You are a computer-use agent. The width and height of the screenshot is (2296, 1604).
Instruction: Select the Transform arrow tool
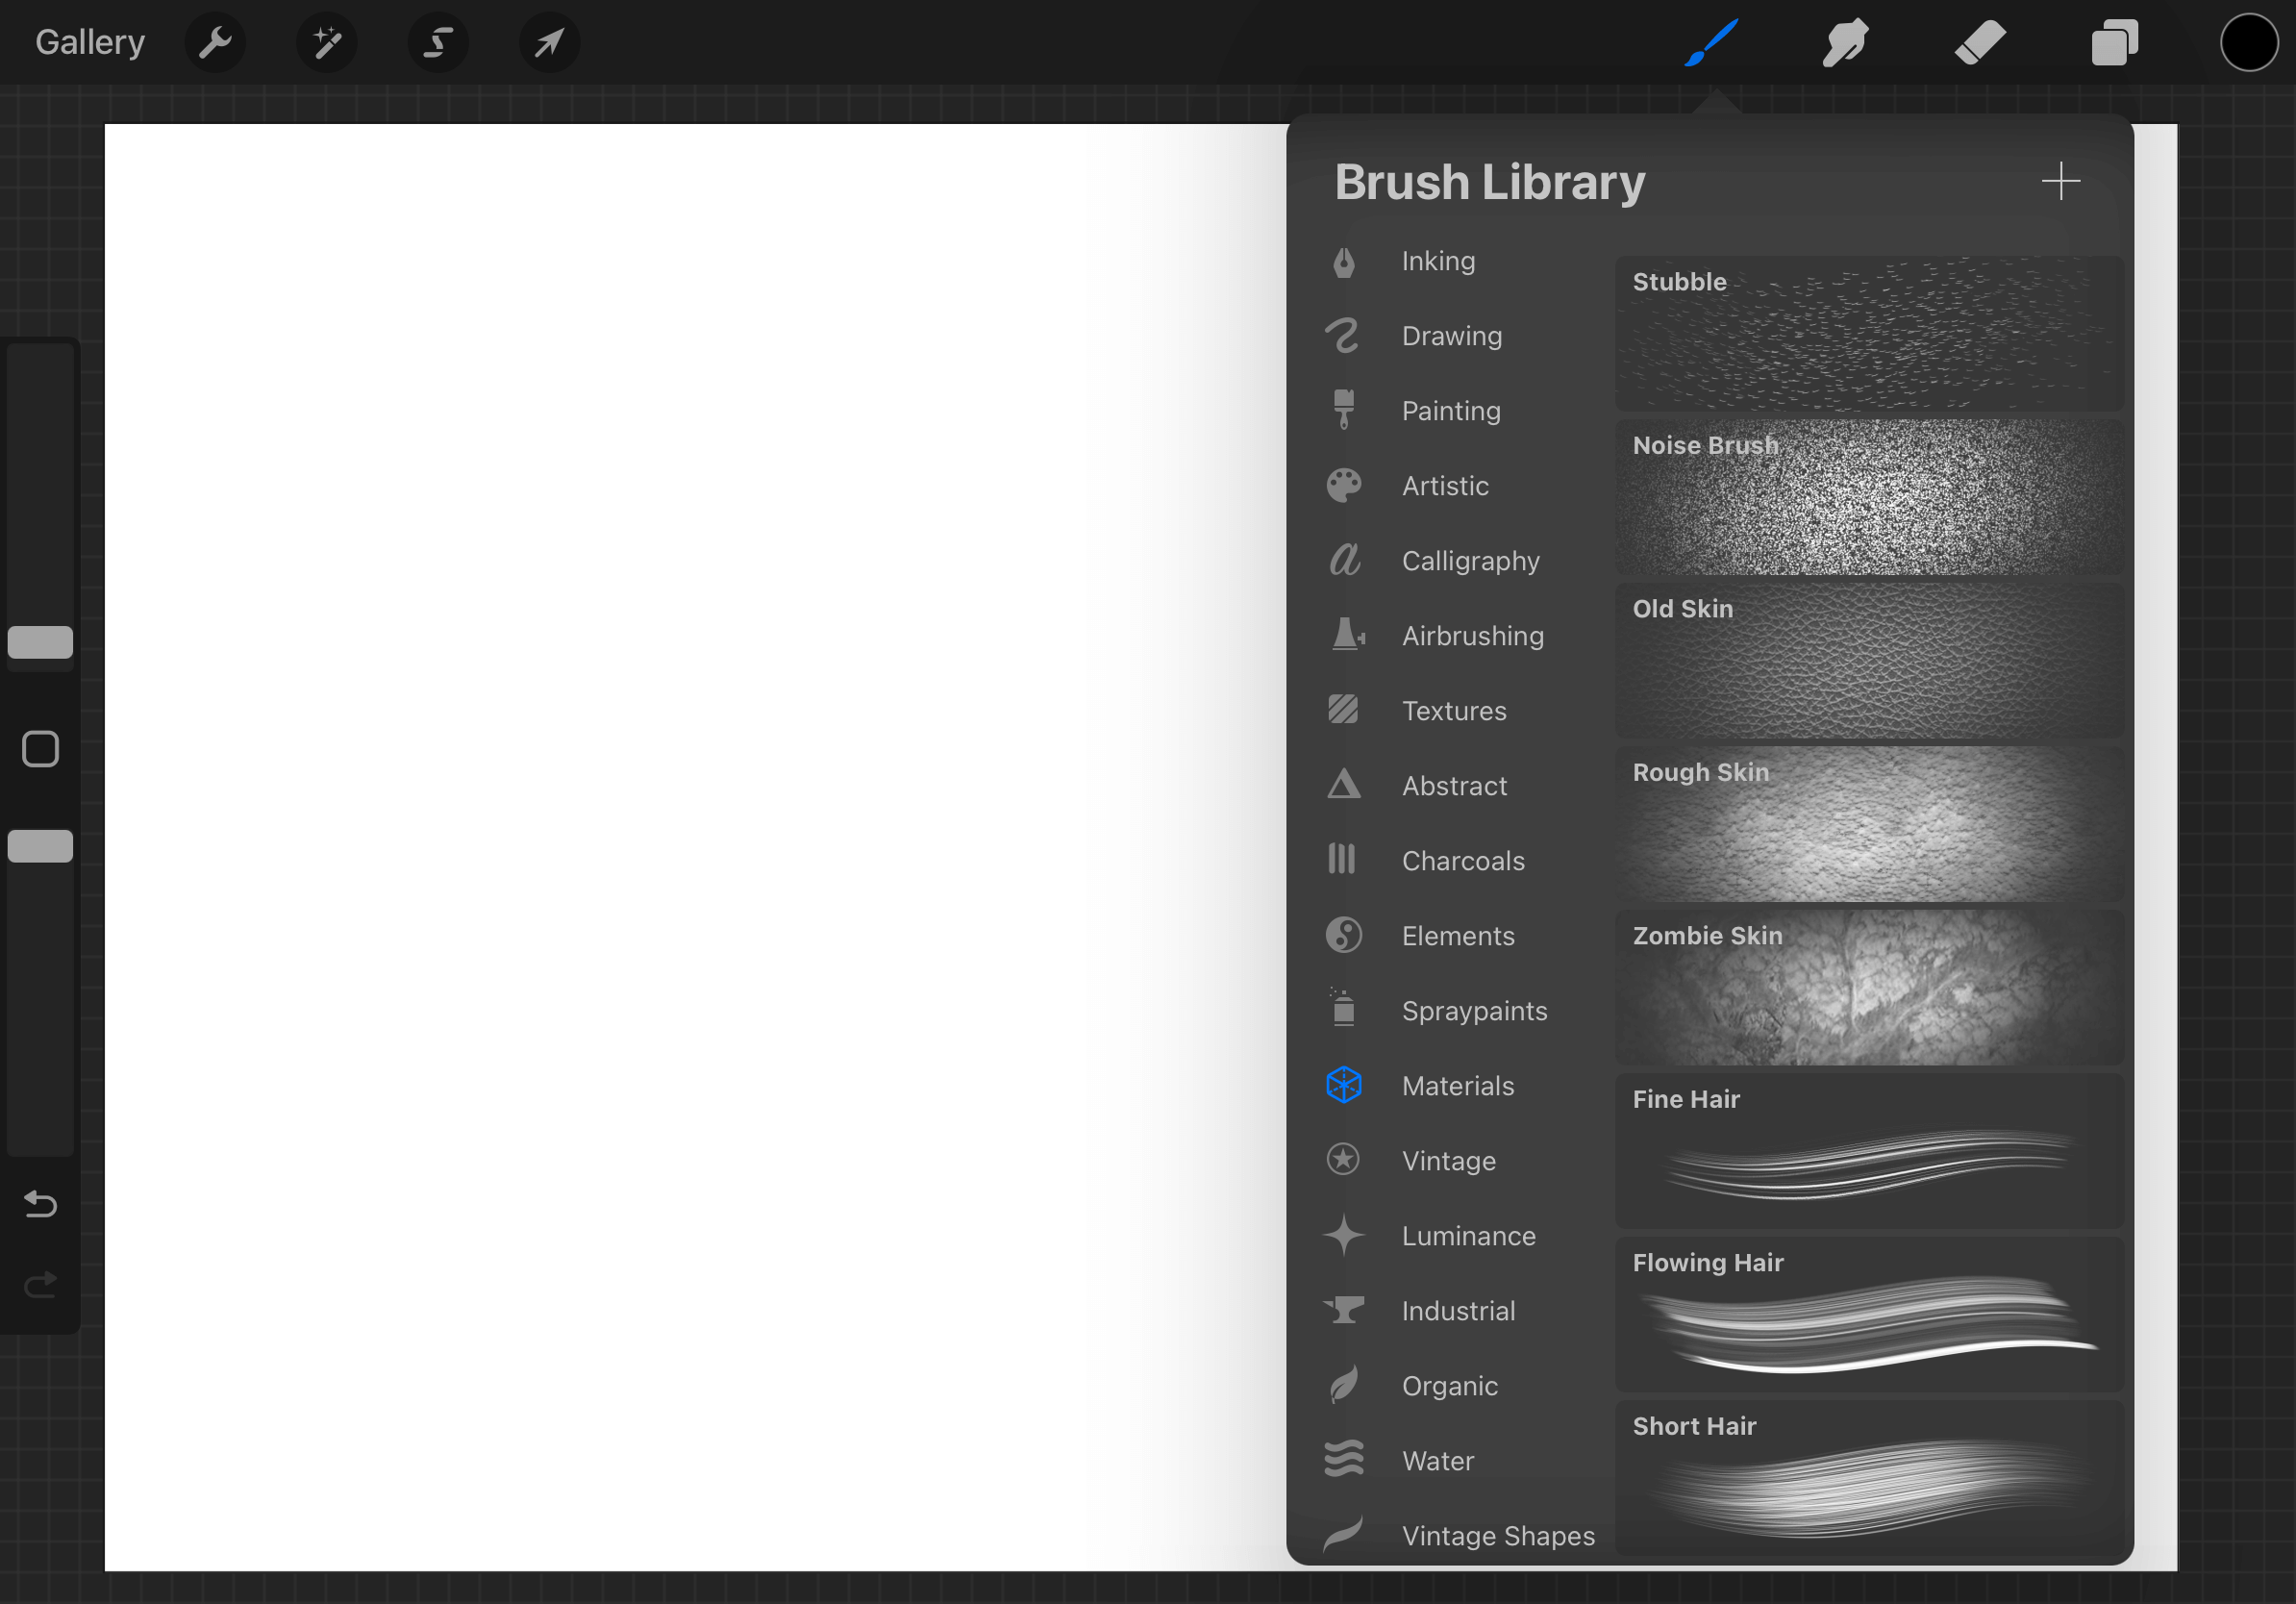pyautogui.click(x=549, y=42)
